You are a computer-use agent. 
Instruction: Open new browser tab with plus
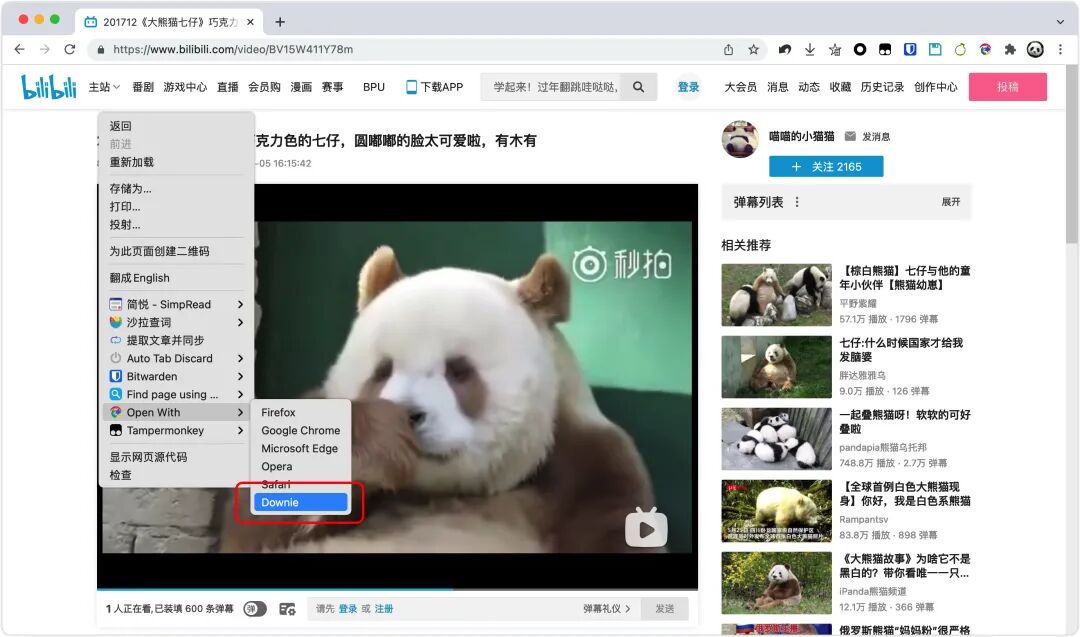[280, 22]
